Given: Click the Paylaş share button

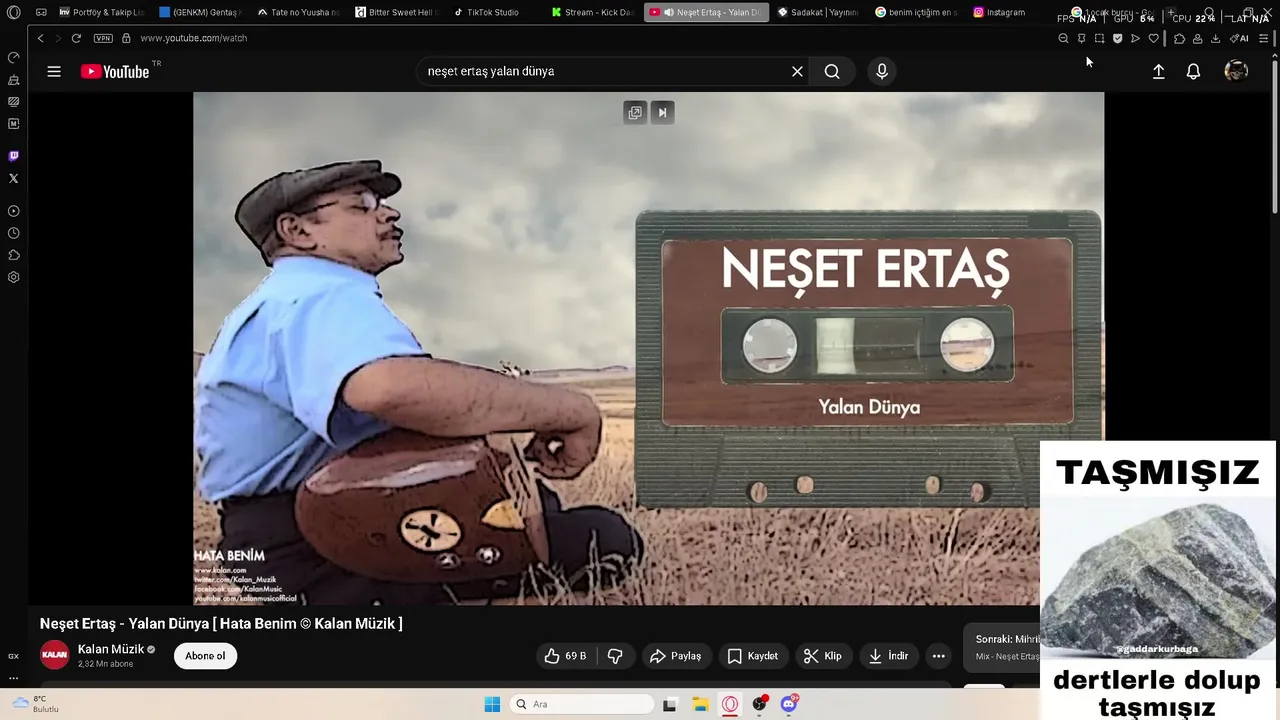Looking at the screenshot, I should click(x=676, y=656).
